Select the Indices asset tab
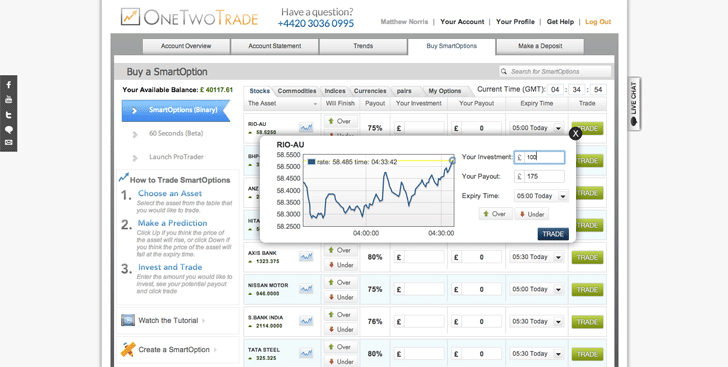 [x=335, y=91]
